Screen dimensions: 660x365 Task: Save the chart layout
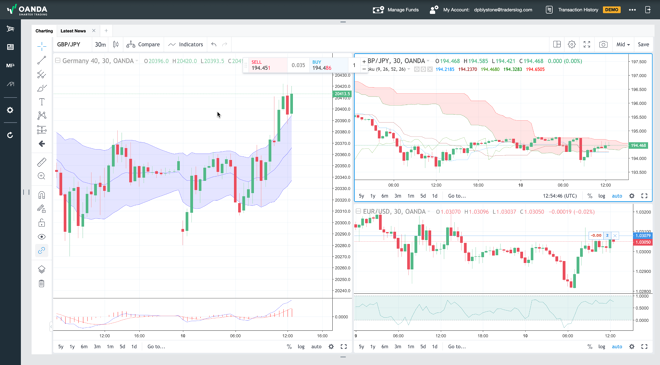point(643,44)
